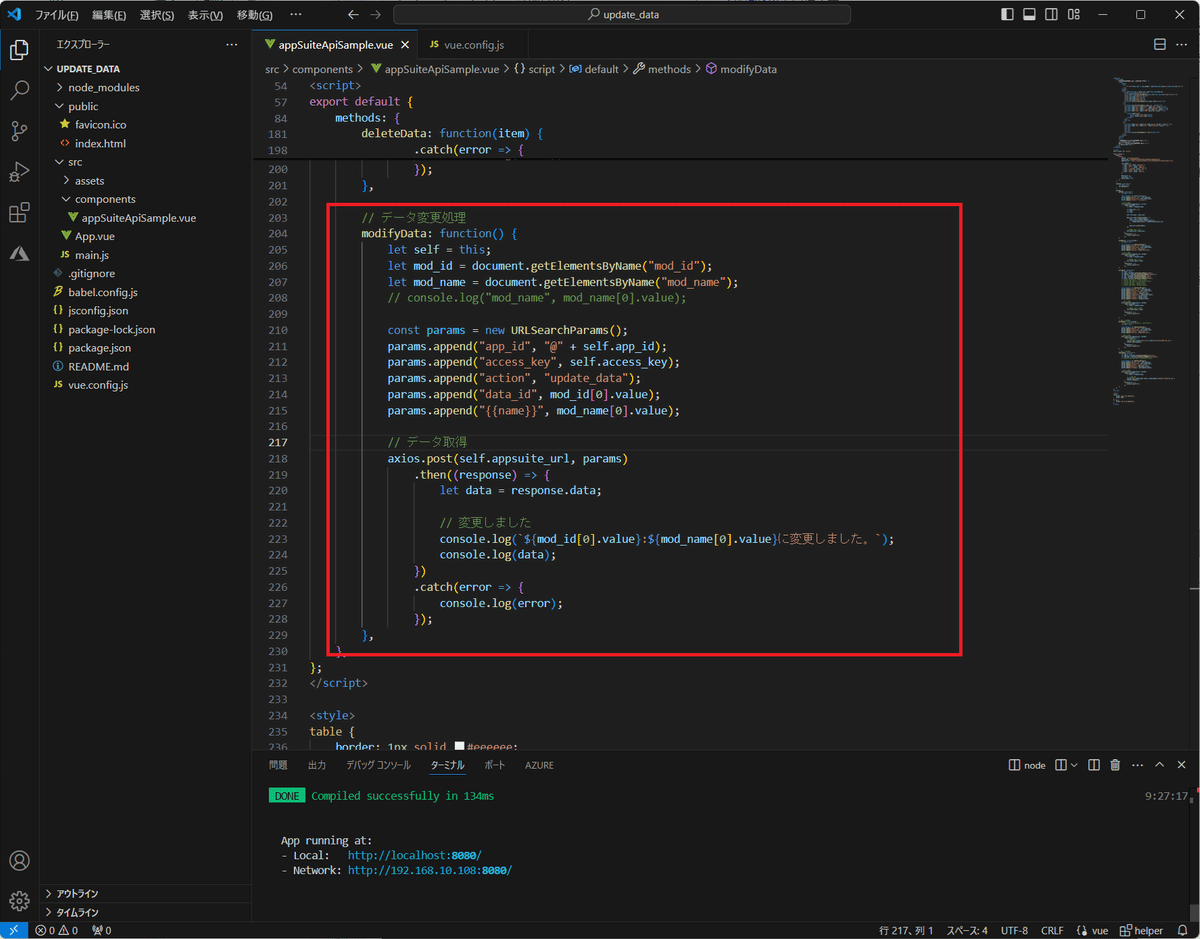Viewport: 1200px width, 939px height.
Task: Open the Manage gear icon
Action: click(x=19, y=901)
